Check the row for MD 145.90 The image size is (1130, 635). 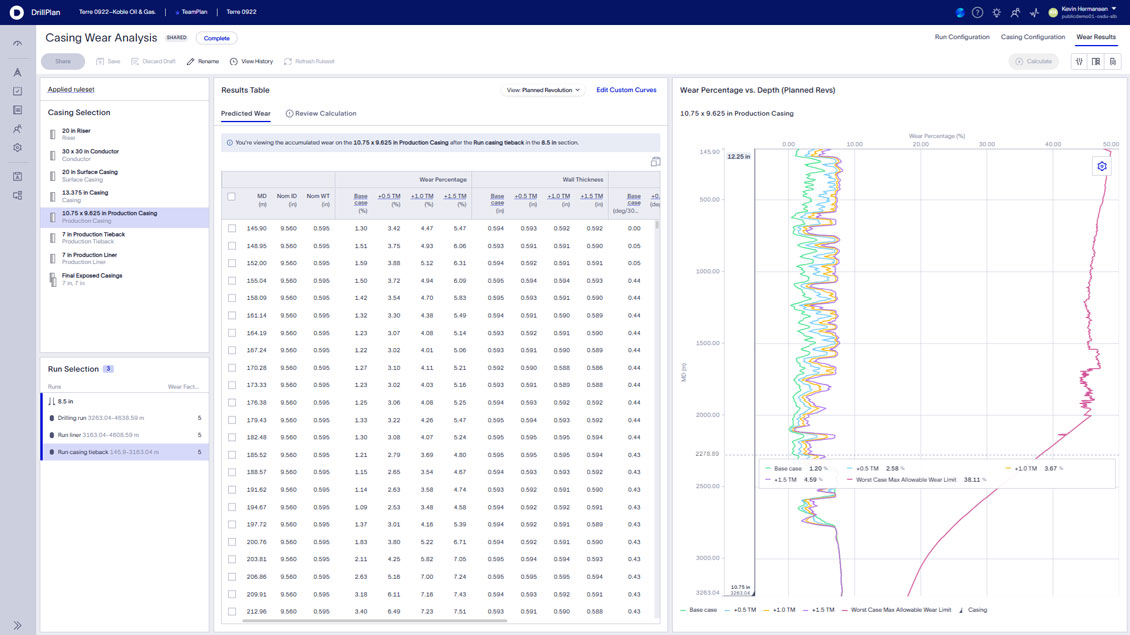(232, 228)
